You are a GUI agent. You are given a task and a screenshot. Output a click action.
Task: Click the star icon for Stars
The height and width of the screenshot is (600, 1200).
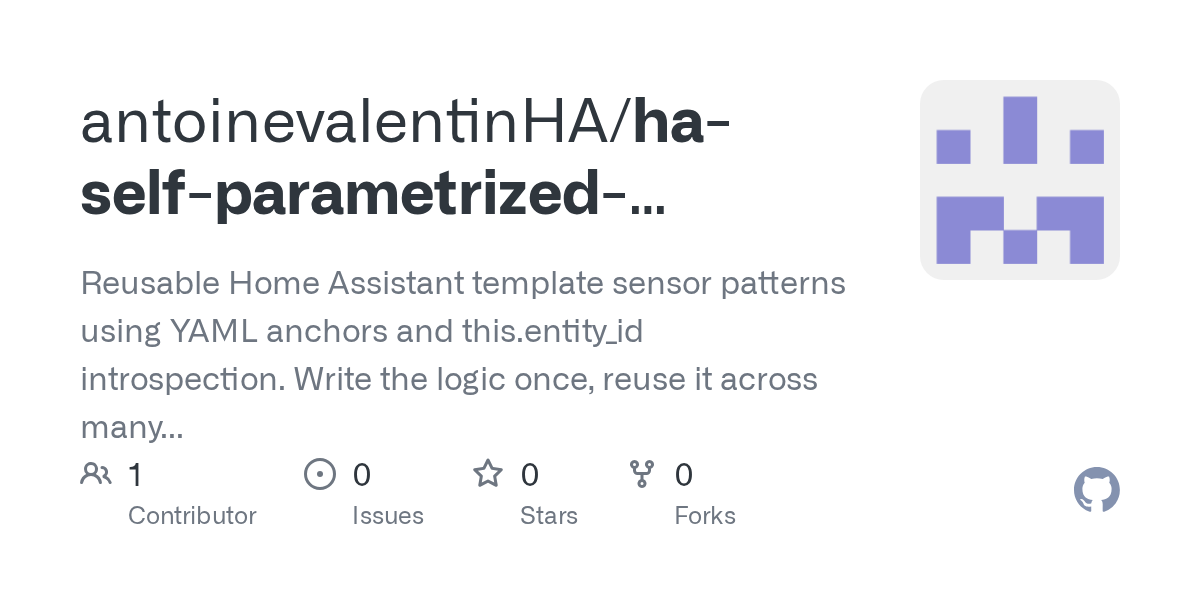pyautogui.click(x=488, y=474)
